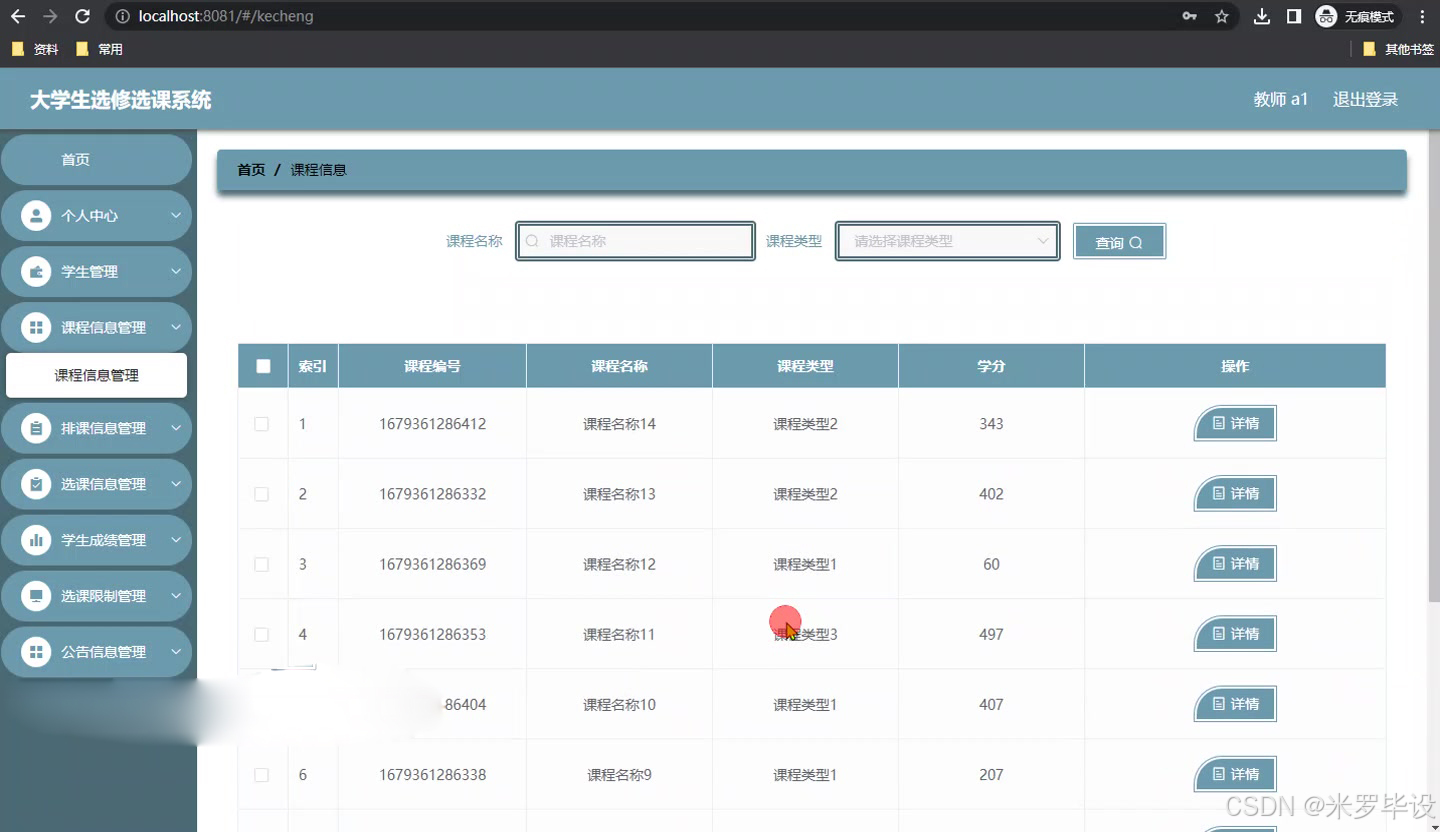Expand the 学生成绩管理 menu chevron
Viewport: 1440px width, 832px height.
pyautogui.click(x=176, y=540)
